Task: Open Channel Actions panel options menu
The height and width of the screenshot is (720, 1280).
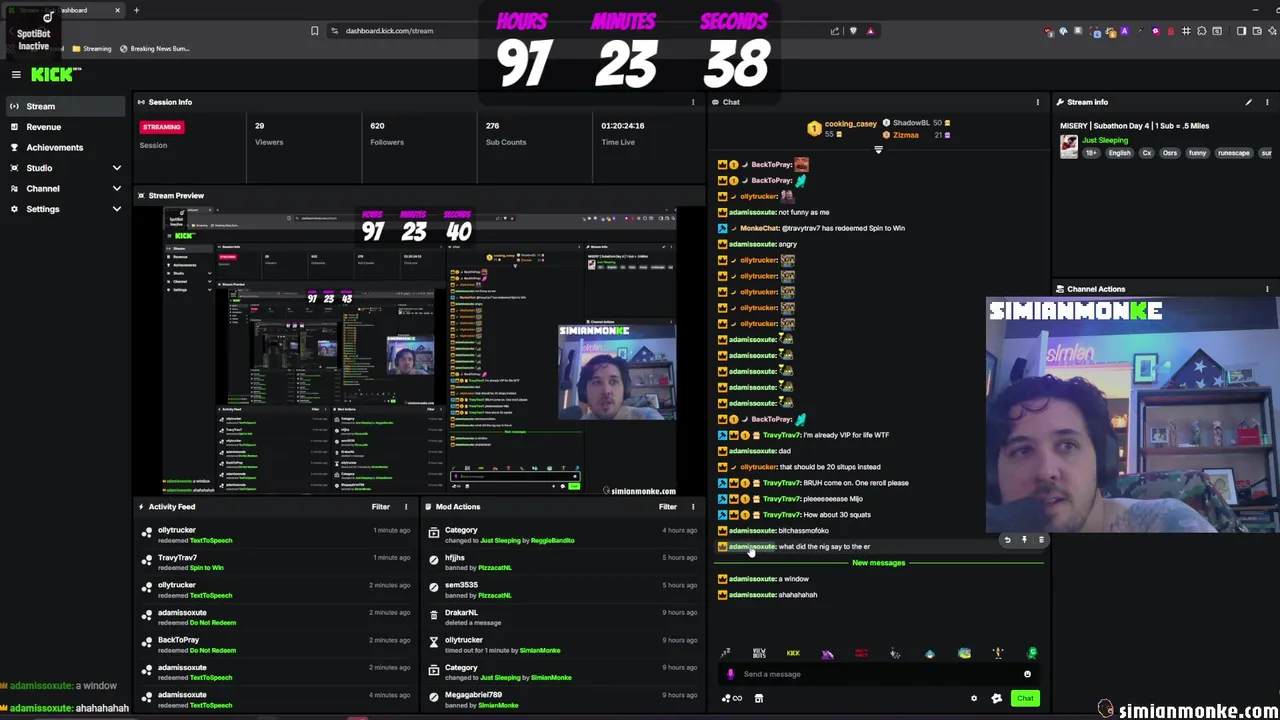Action: click(x=1267, y=289)
